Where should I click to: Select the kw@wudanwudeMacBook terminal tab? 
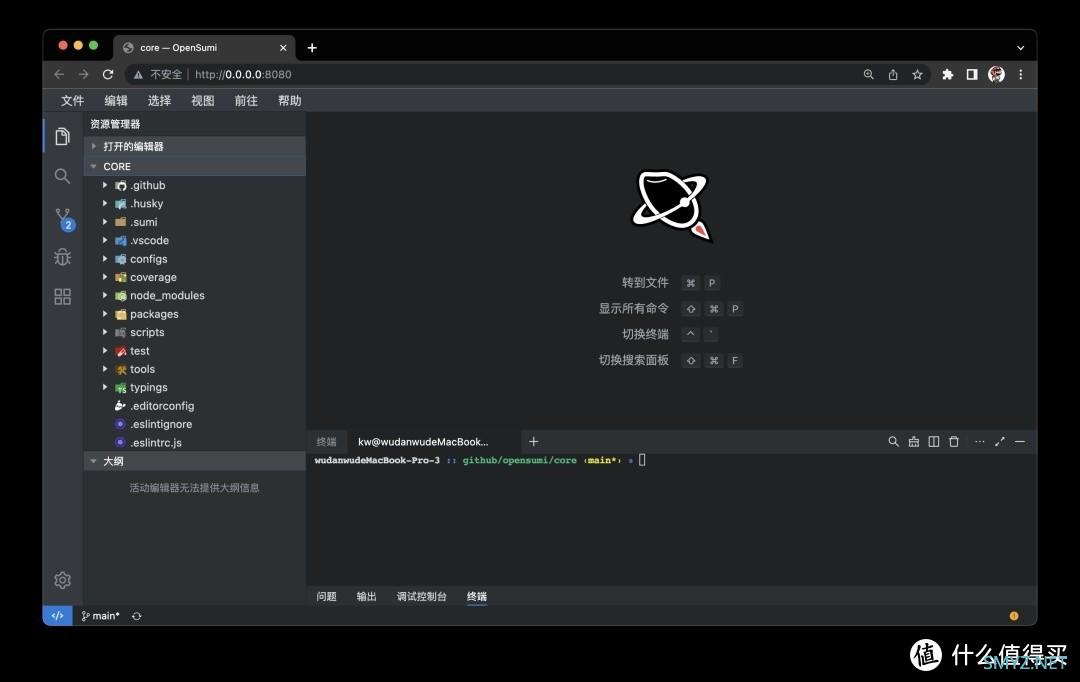click(433, 442)
